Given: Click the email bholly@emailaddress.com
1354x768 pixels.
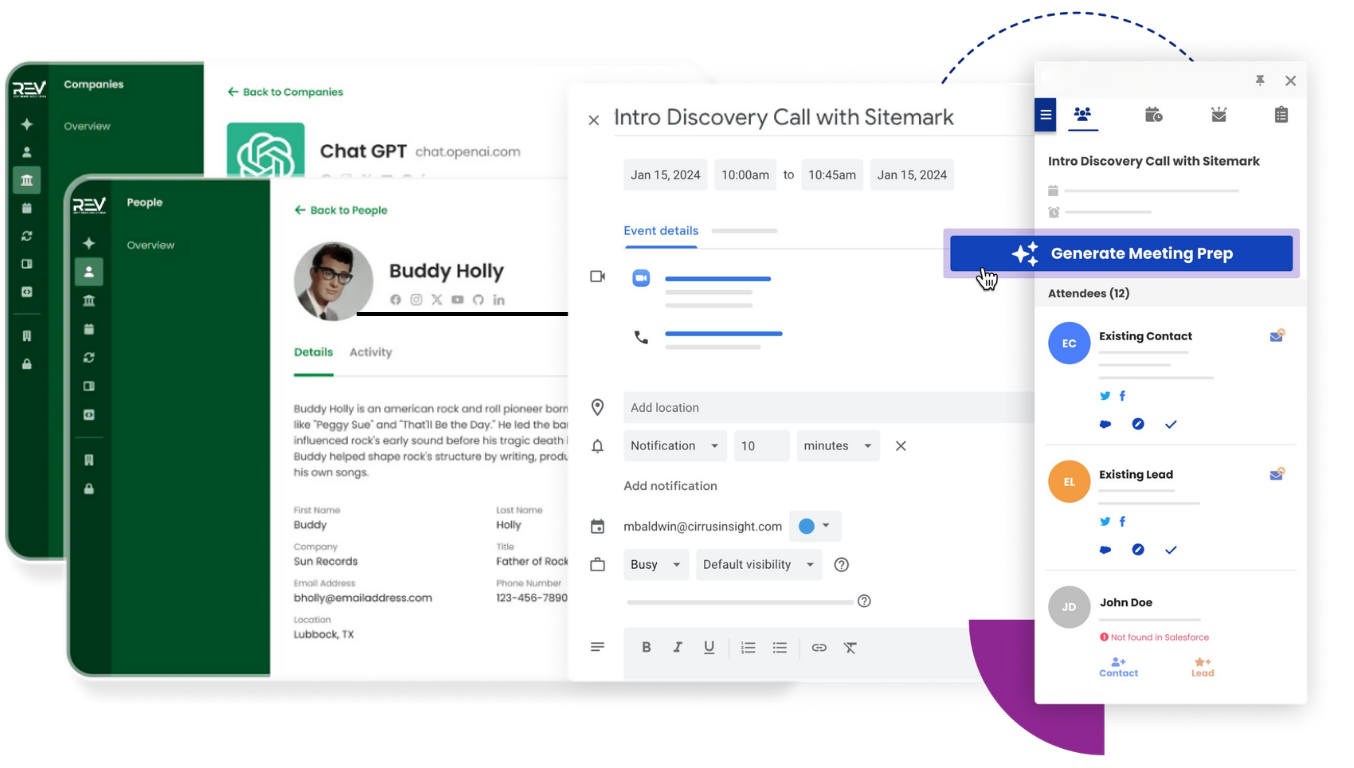Looking at the screenshot, I should [x=363, y=598].
